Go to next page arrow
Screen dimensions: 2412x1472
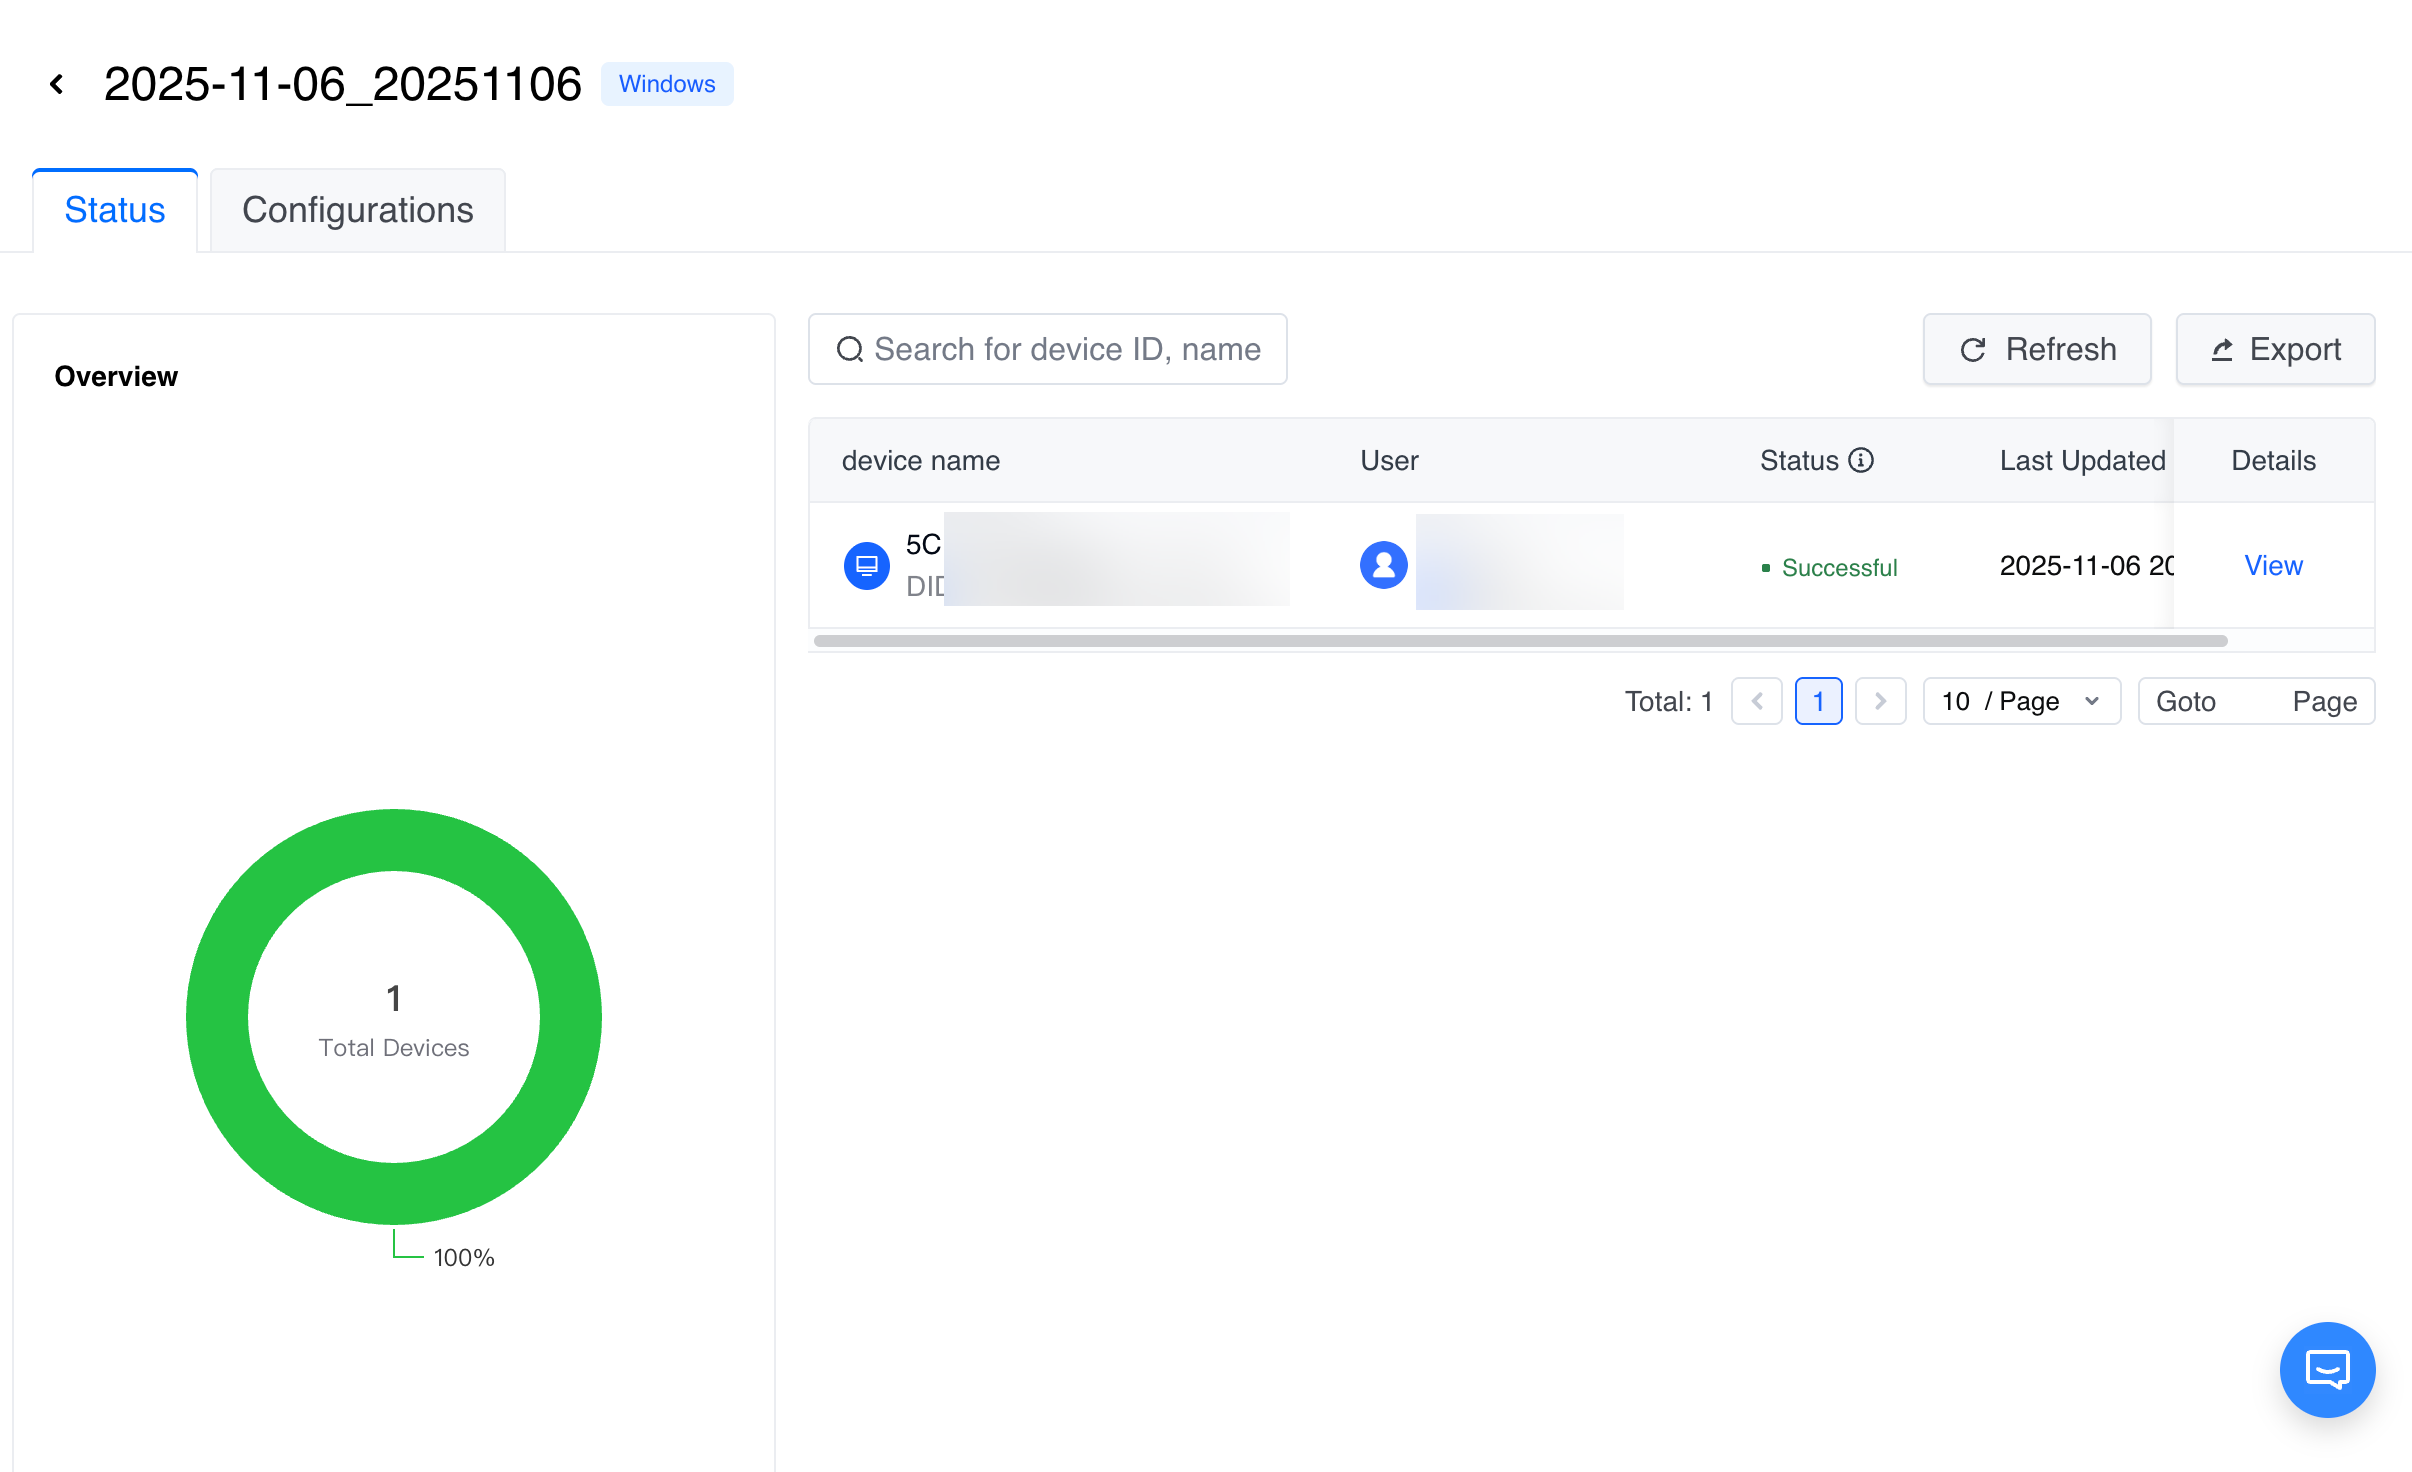(x=1880, y=701)
